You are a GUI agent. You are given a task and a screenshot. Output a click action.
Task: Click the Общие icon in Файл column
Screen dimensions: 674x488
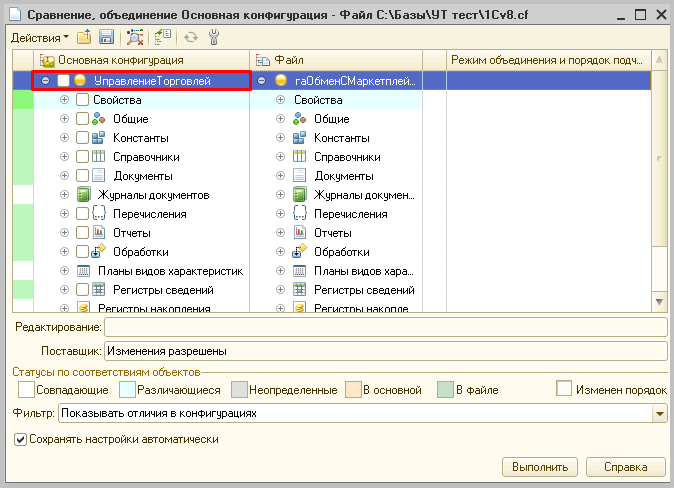tap(299, 119)
